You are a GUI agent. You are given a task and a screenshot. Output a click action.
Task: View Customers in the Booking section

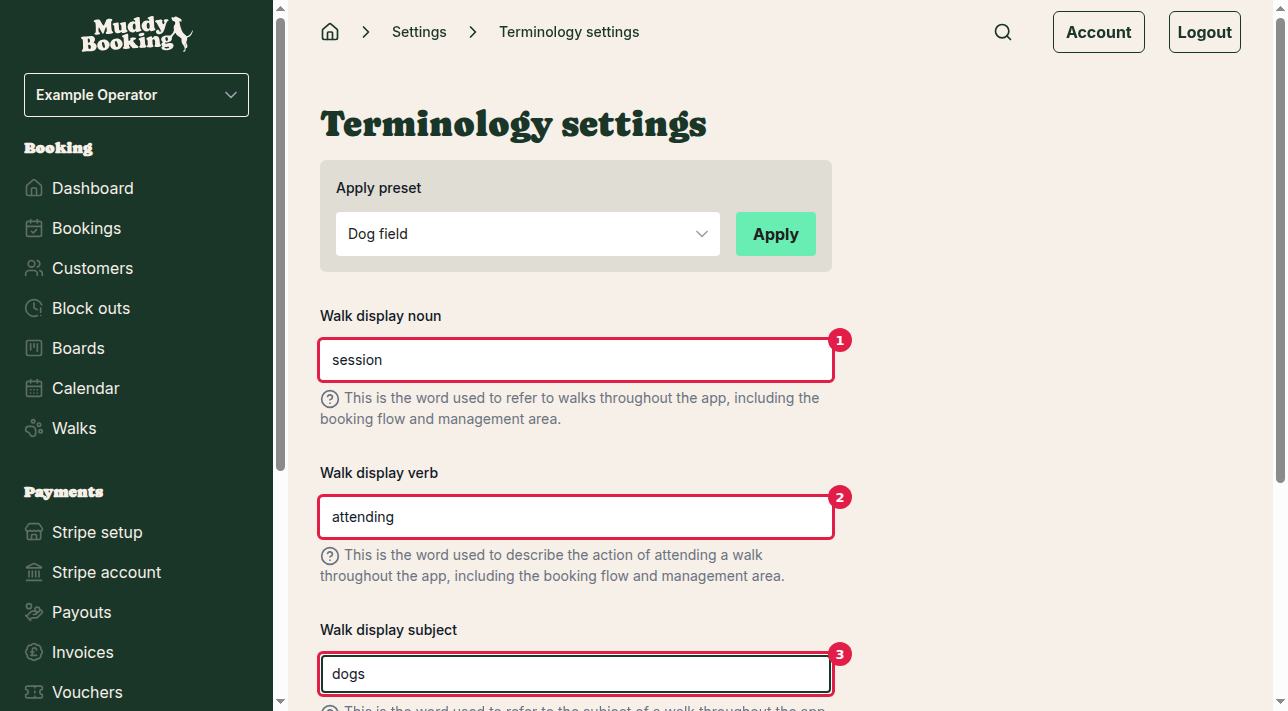[92, 268]
